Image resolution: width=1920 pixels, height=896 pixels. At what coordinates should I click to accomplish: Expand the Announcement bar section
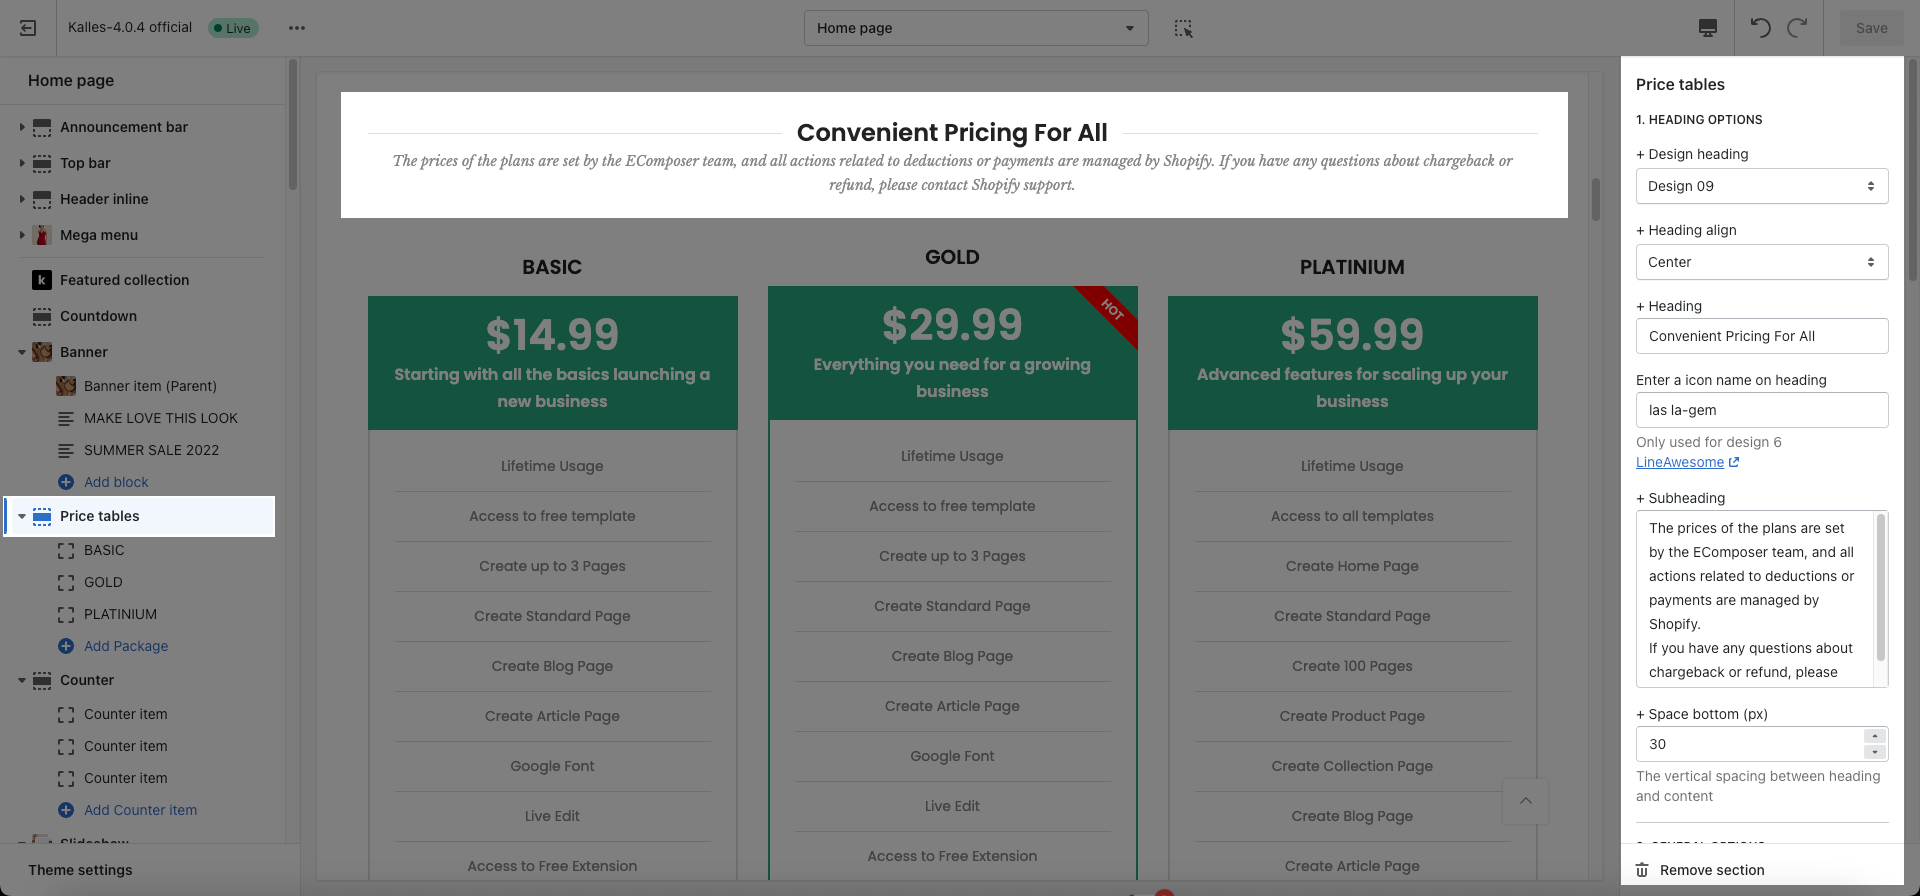point(22,127)
